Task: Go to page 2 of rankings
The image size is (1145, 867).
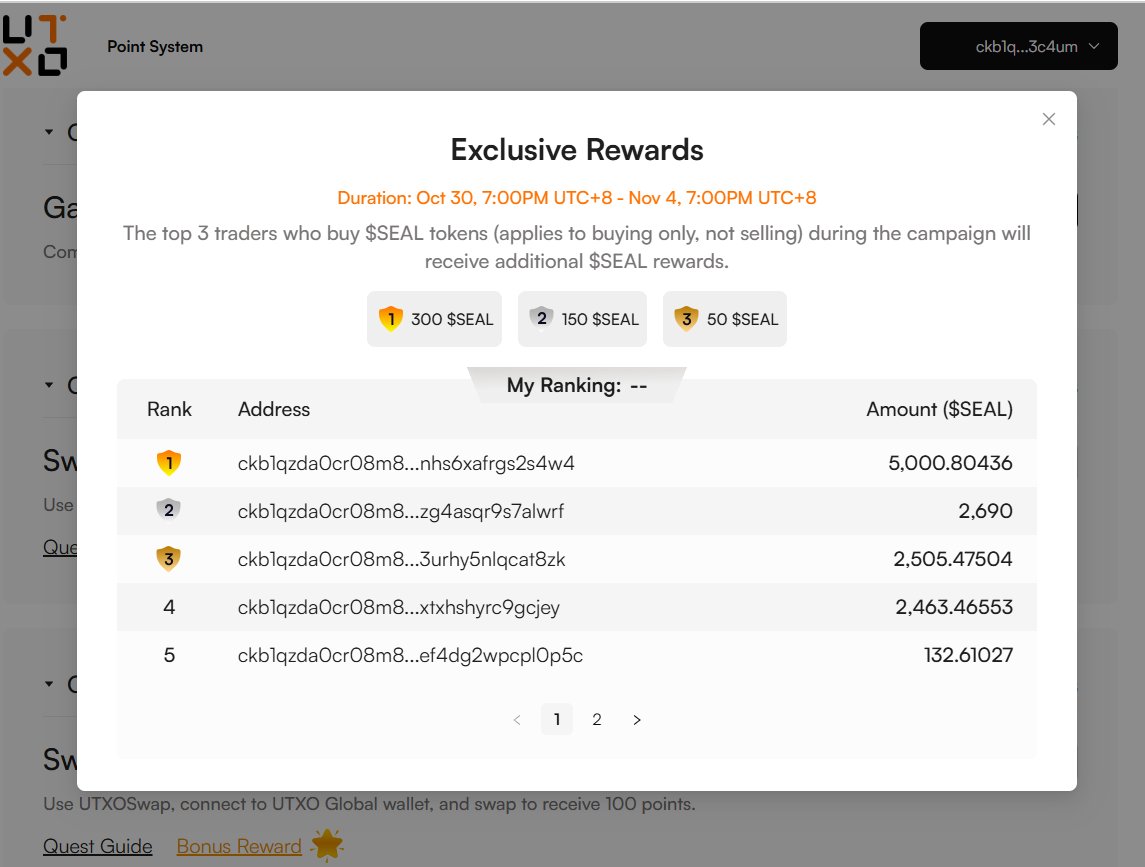Action: pos(597,719)
